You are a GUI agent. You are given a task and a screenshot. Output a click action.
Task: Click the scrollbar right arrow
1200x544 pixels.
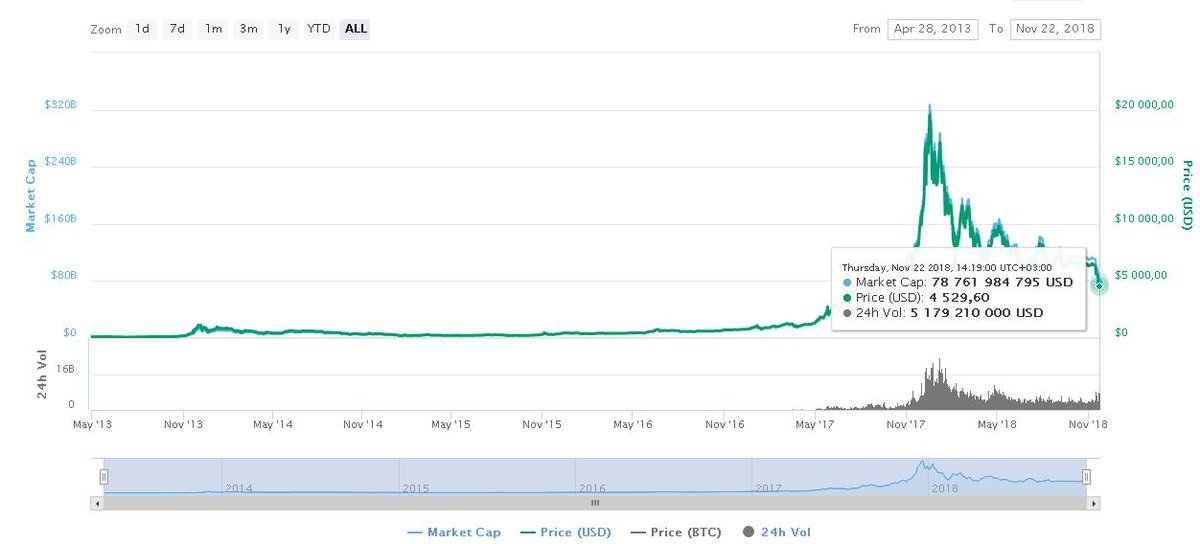pos(1095,503)
